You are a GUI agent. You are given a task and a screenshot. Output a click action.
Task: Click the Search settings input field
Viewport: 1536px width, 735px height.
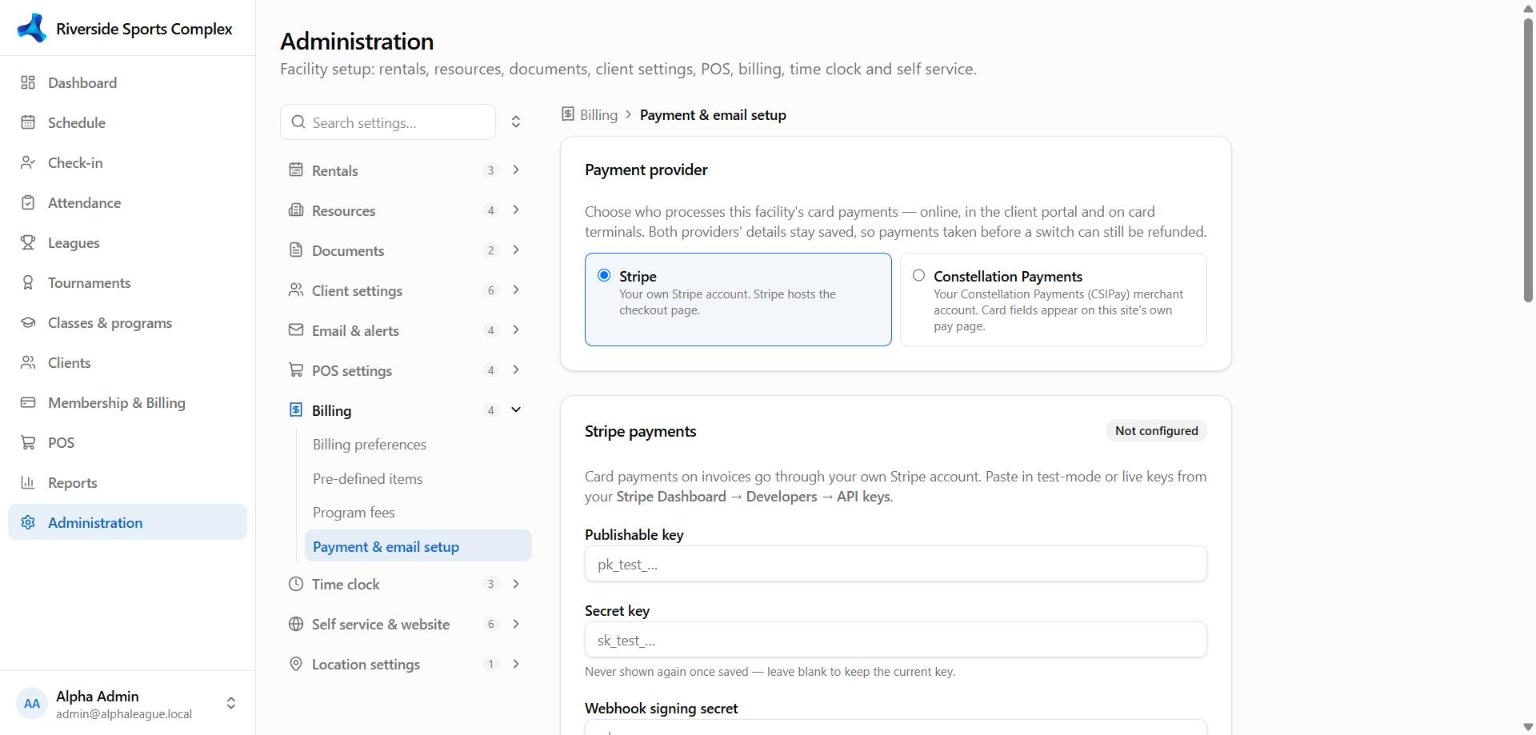pyautogui.click(x=388, y=122)
